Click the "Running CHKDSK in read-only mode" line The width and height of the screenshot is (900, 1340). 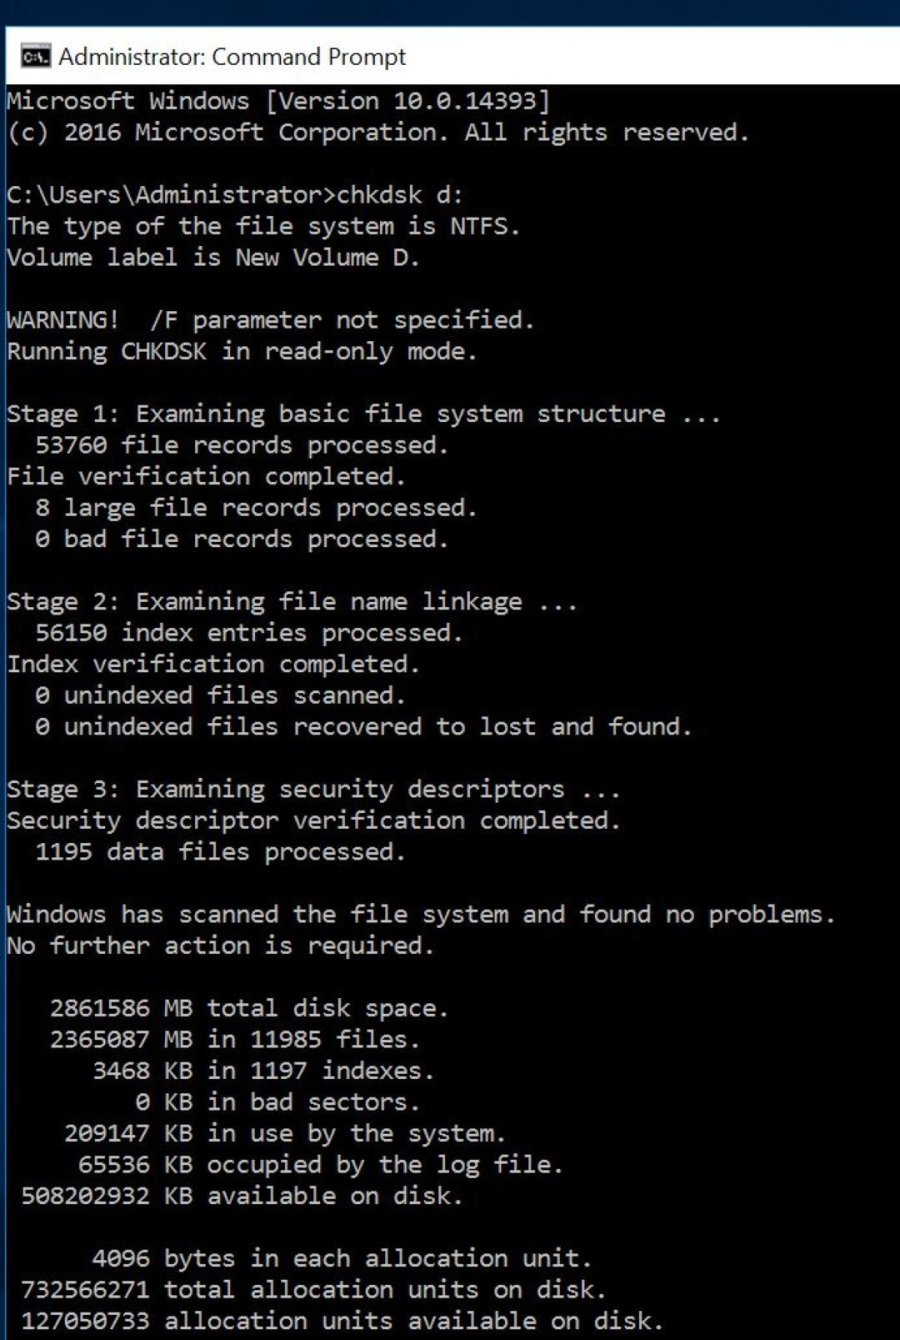coord(241,352)
